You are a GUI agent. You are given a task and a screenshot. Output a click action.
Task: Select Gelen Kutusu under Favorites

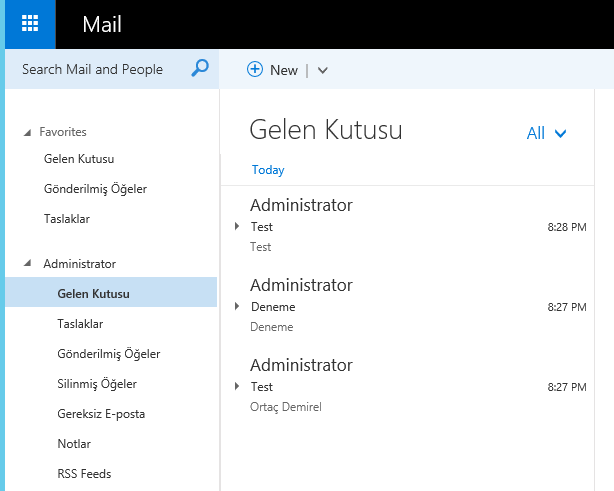(x=78, y=159)
